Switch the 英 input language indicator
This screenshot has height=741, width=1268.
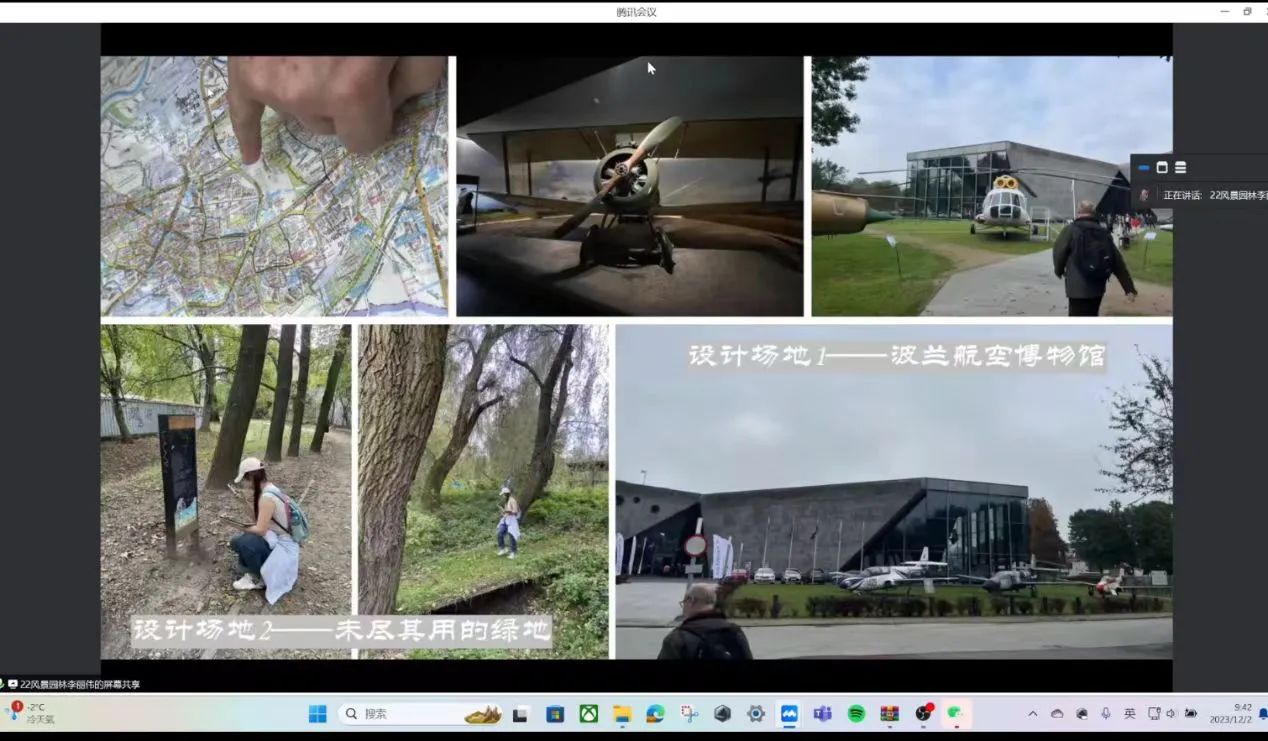1129,714
